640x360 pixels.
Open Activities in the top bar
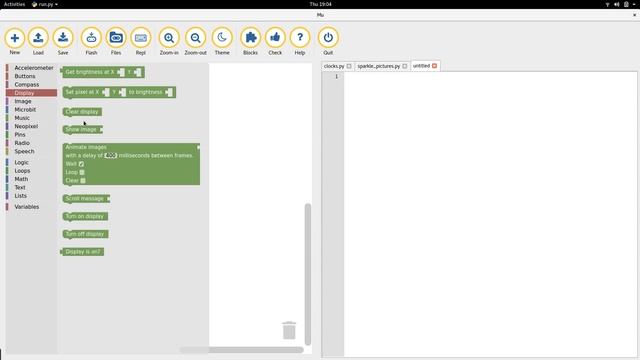tap(14, 4)
